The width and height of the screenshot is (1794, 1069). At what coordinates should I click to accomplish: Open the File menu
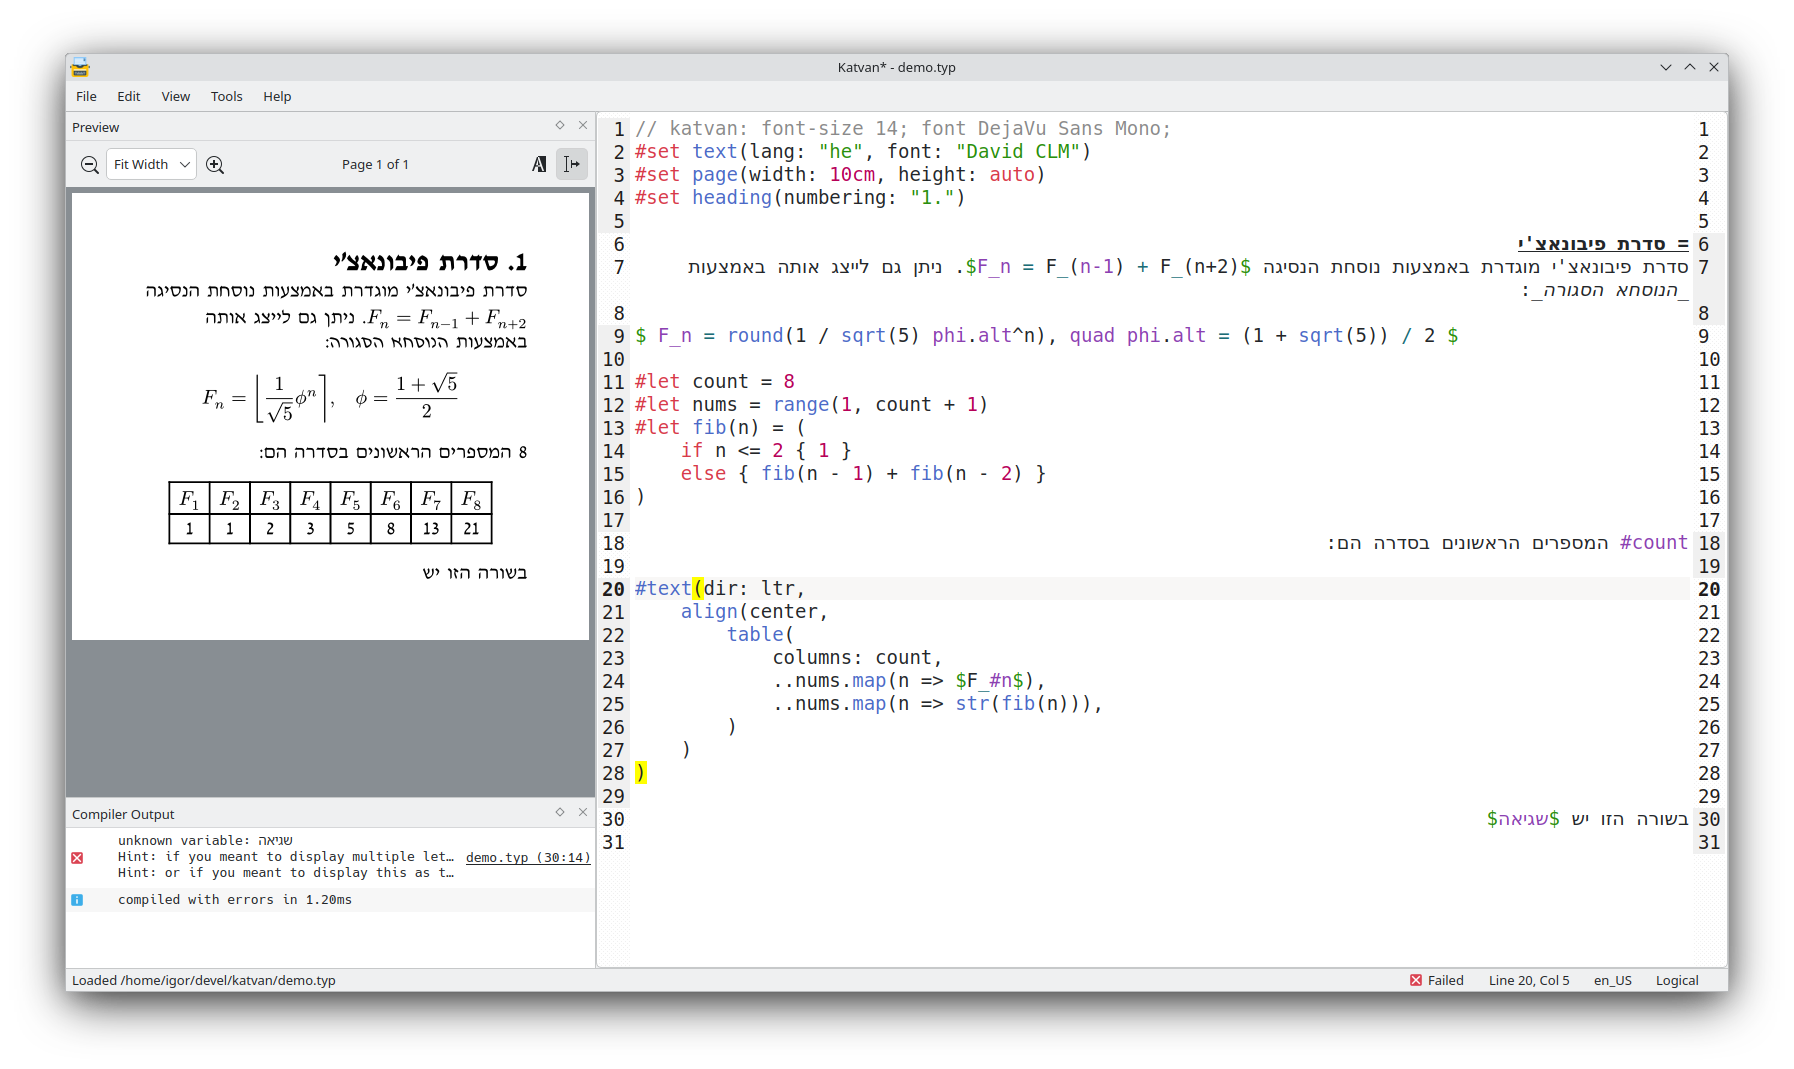87,97
